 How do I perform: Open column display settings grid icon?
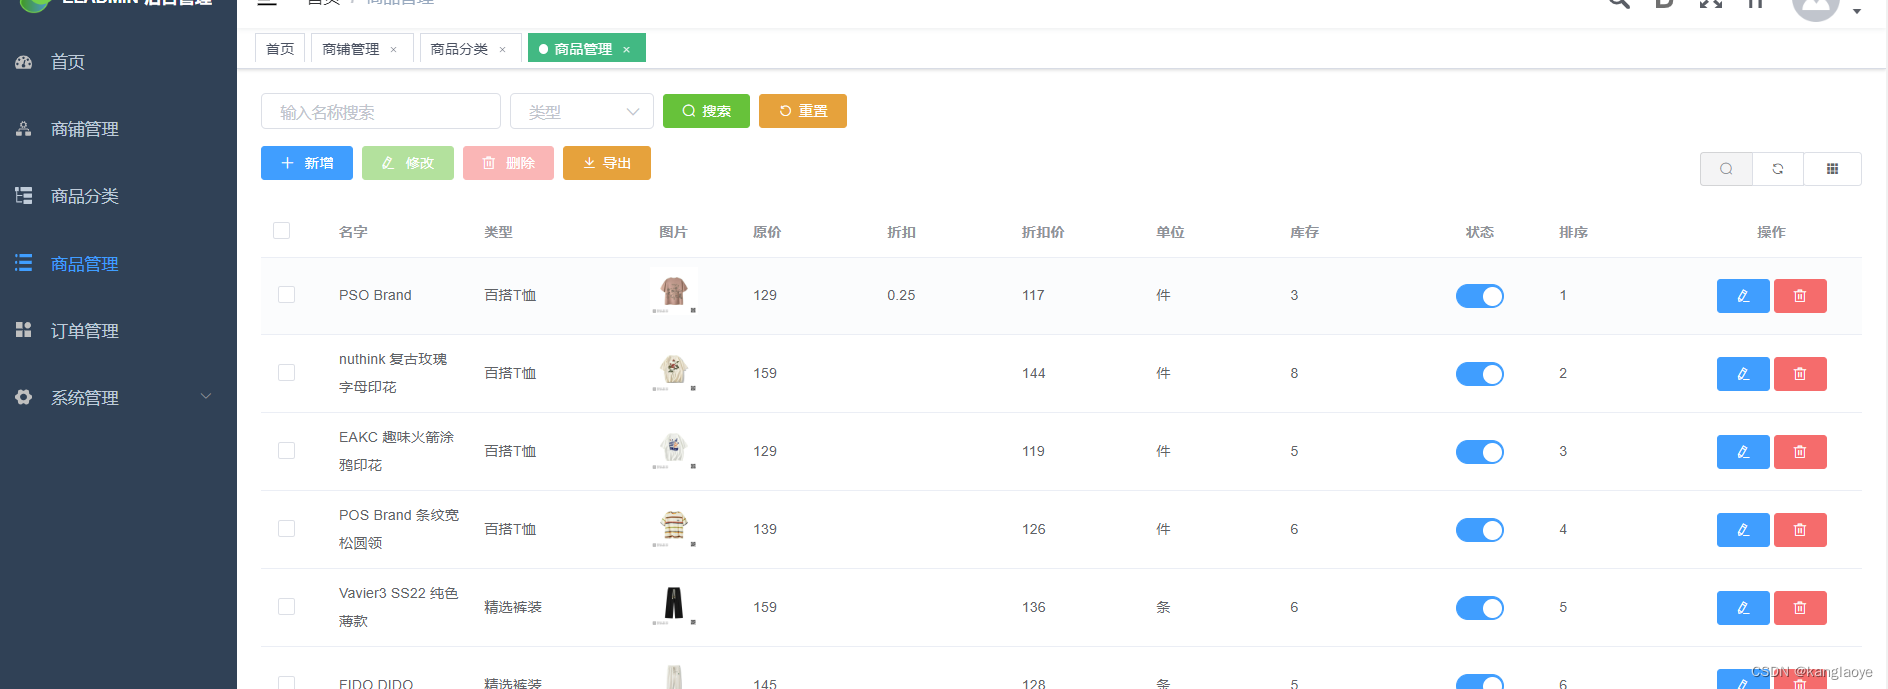tap(1833, 169)
